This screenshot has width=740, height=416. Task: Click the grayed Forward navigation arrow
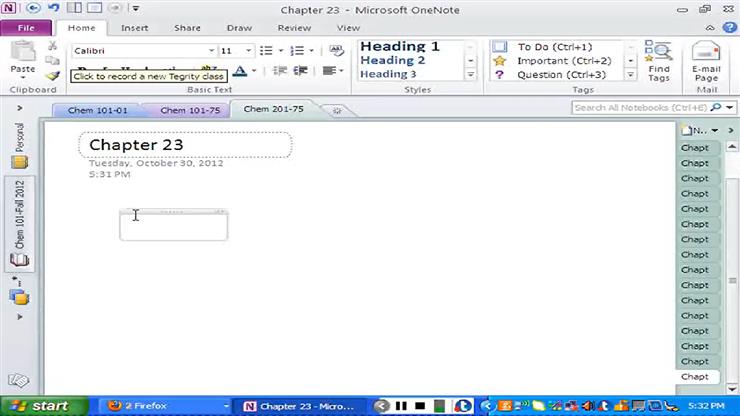click(115, 8)
